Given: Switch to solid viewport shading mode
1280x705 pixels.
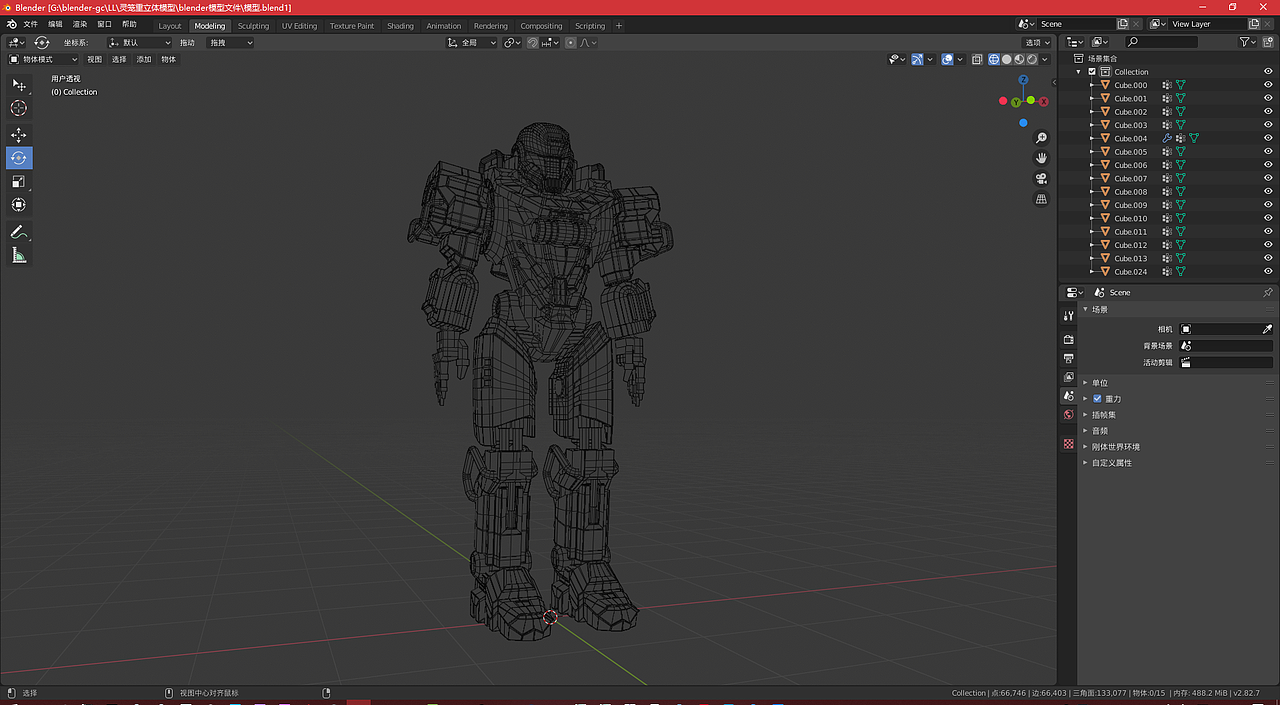Looking at the screenshot, I should [x=1007, y=59].
